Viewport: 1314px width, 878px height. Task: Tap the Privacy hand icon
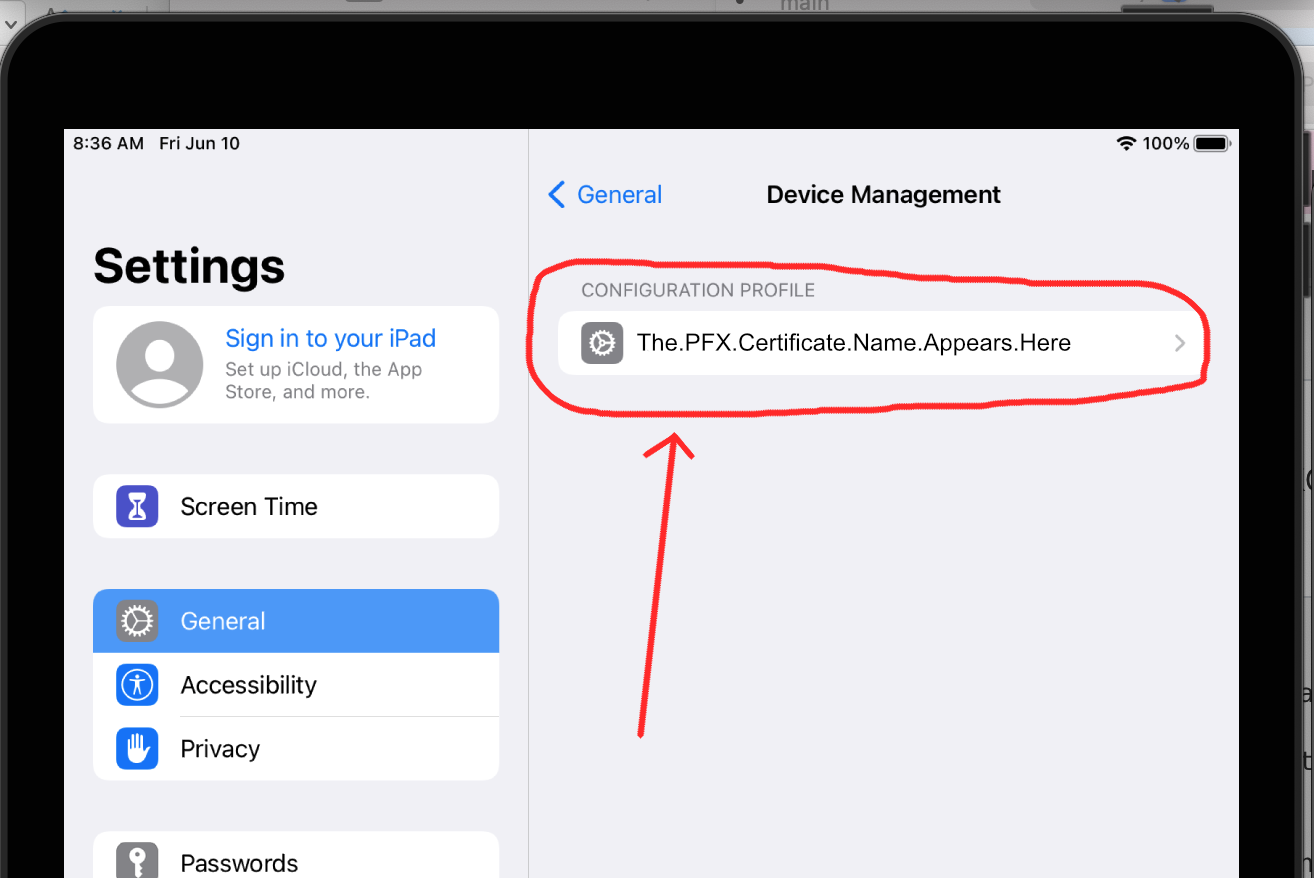click(137, 749)
